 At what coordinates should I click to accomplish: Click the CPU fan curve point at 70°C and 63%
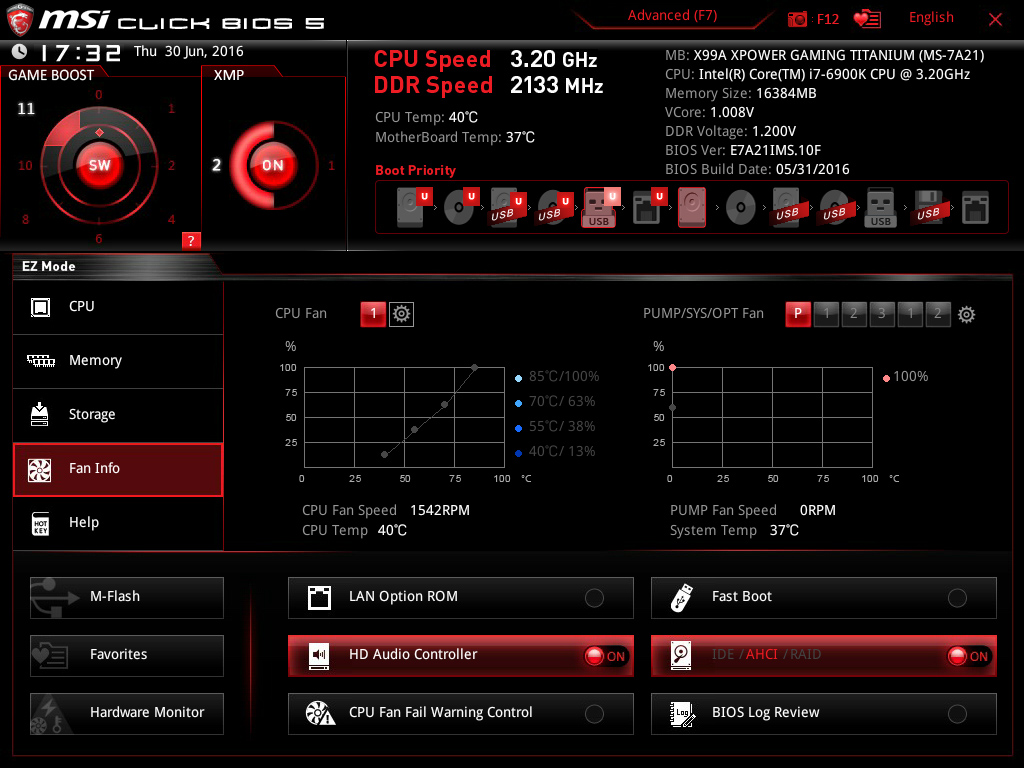(445, 405)
